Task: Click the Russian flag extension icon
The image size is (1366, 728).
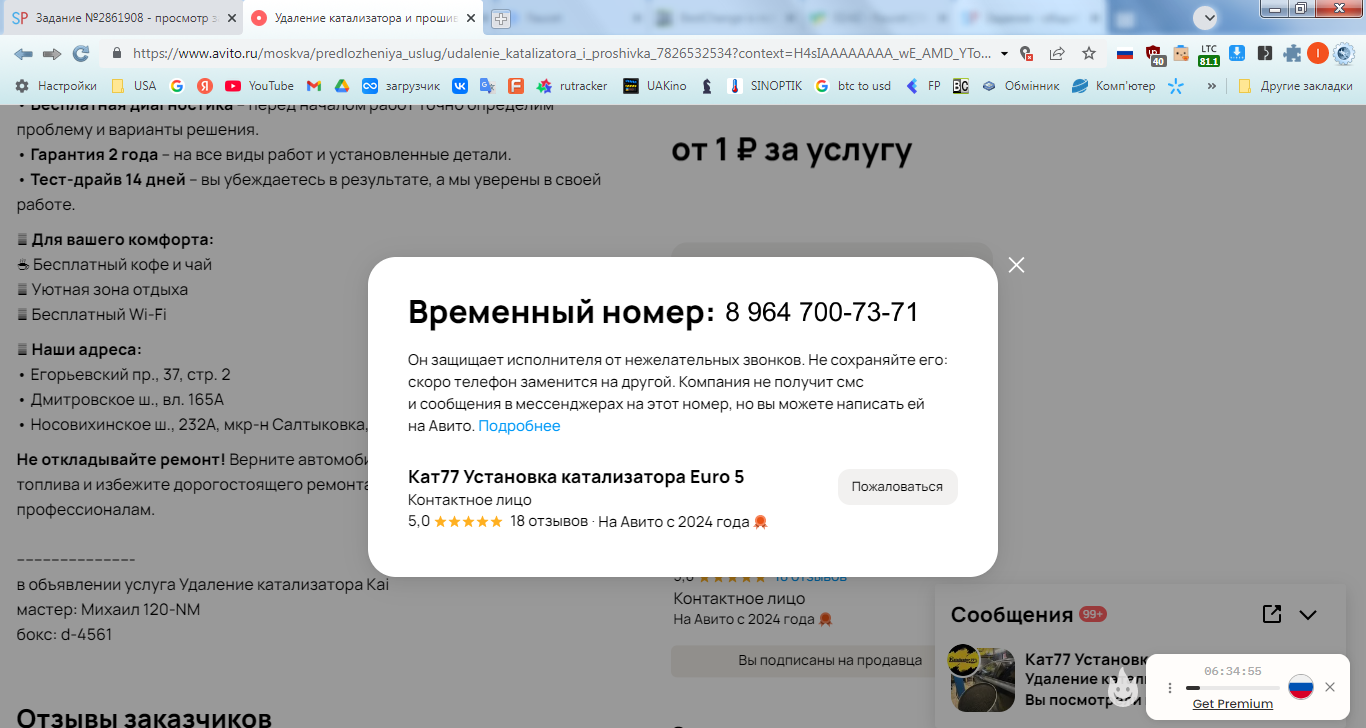Action: pyautogui.click(x=1125, y=54)
